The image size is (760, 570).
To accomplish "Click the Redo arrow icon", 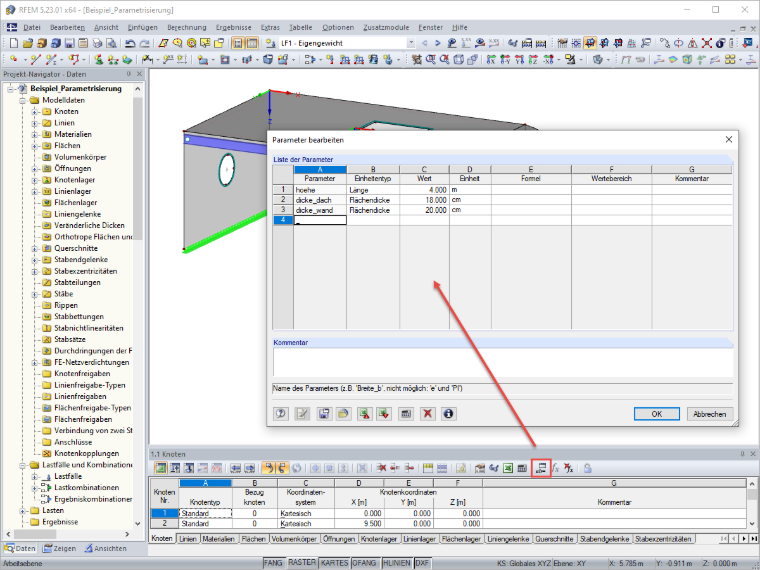I will 144,43.
